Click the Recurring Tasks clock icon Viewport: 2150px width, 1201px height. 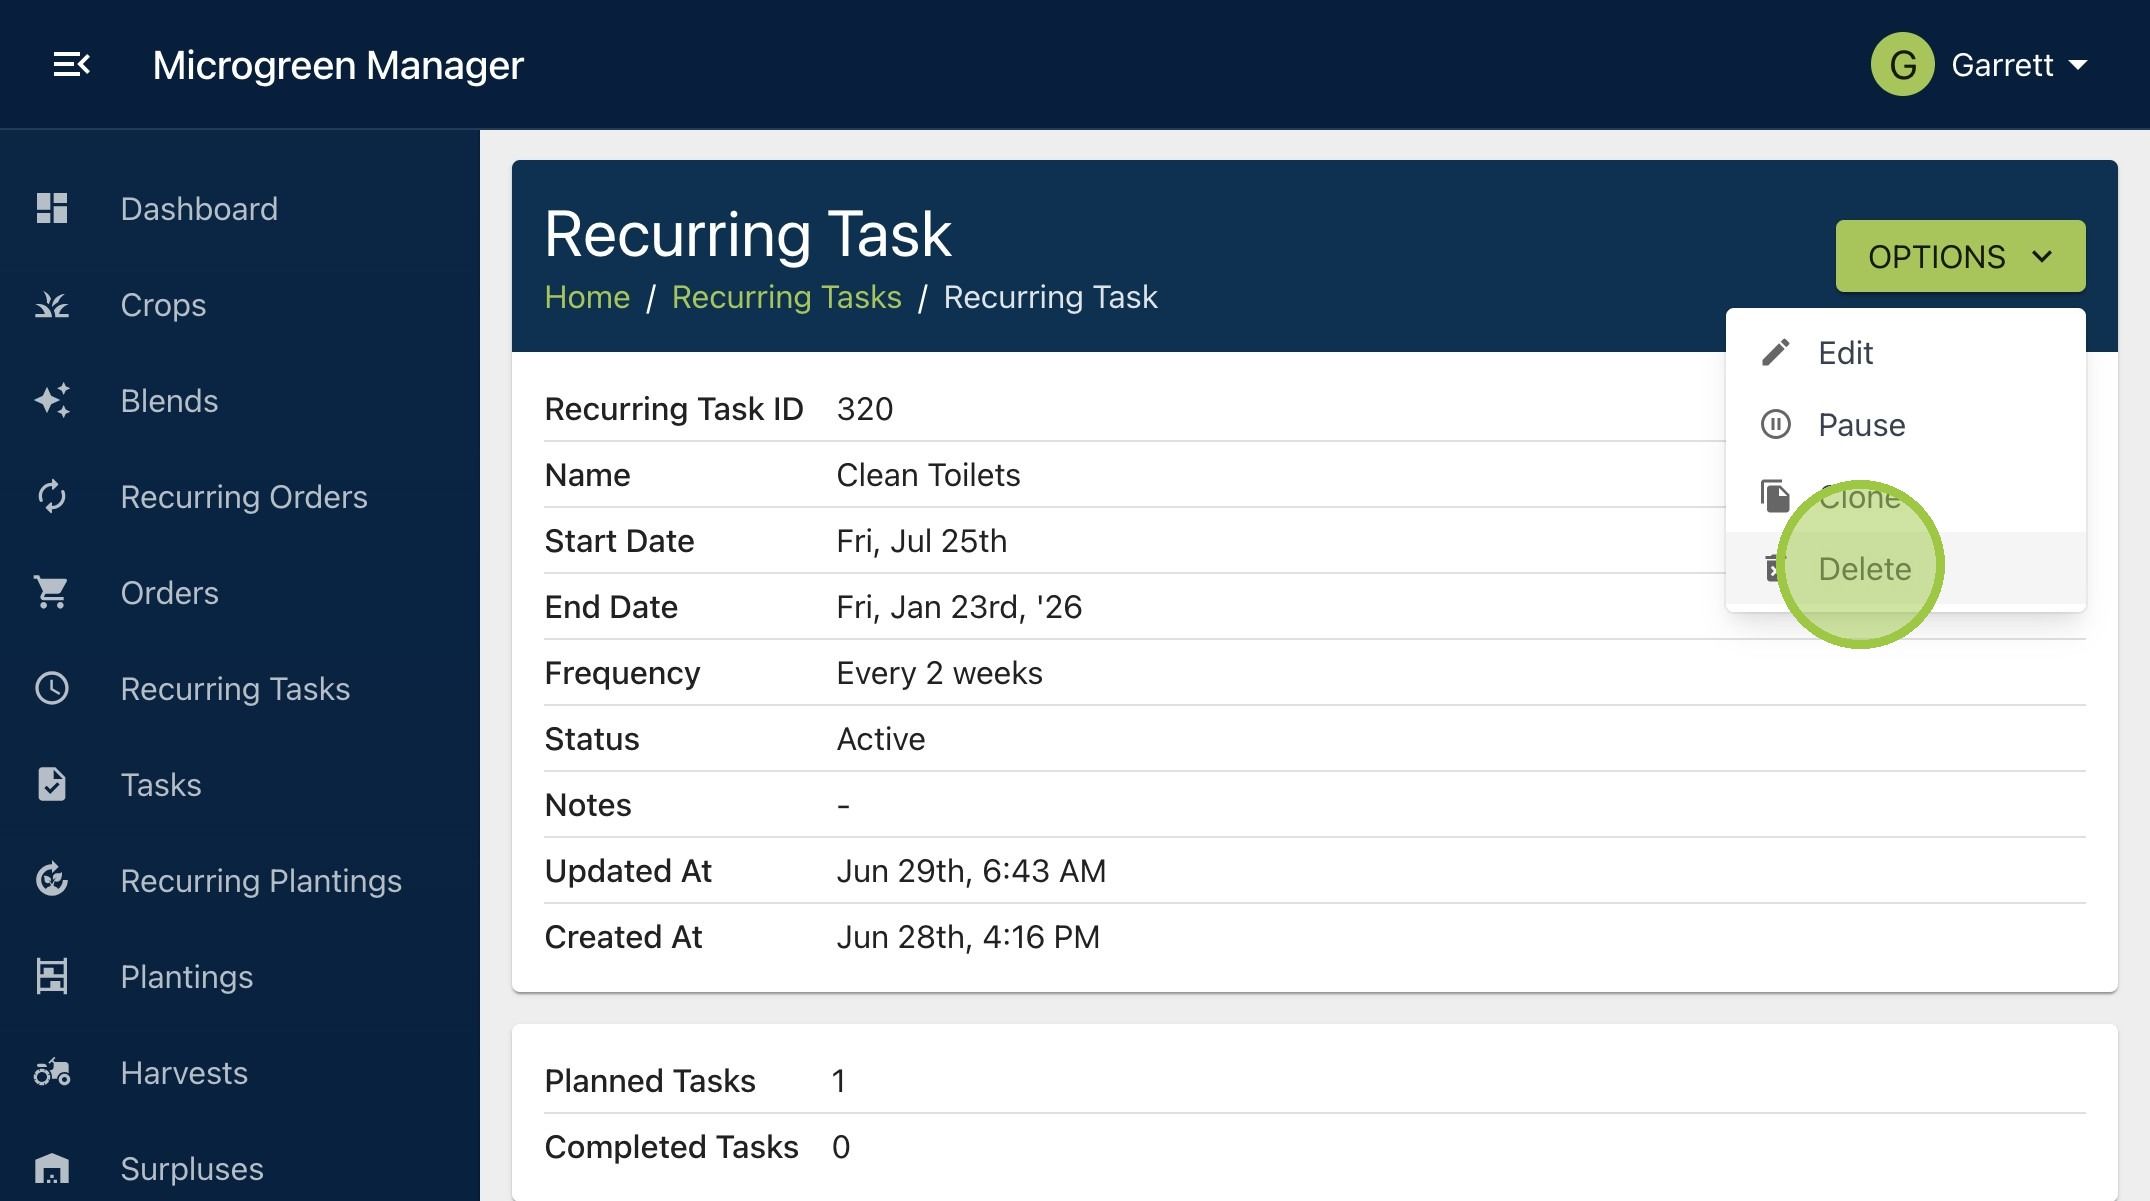[x=52, y=688]
